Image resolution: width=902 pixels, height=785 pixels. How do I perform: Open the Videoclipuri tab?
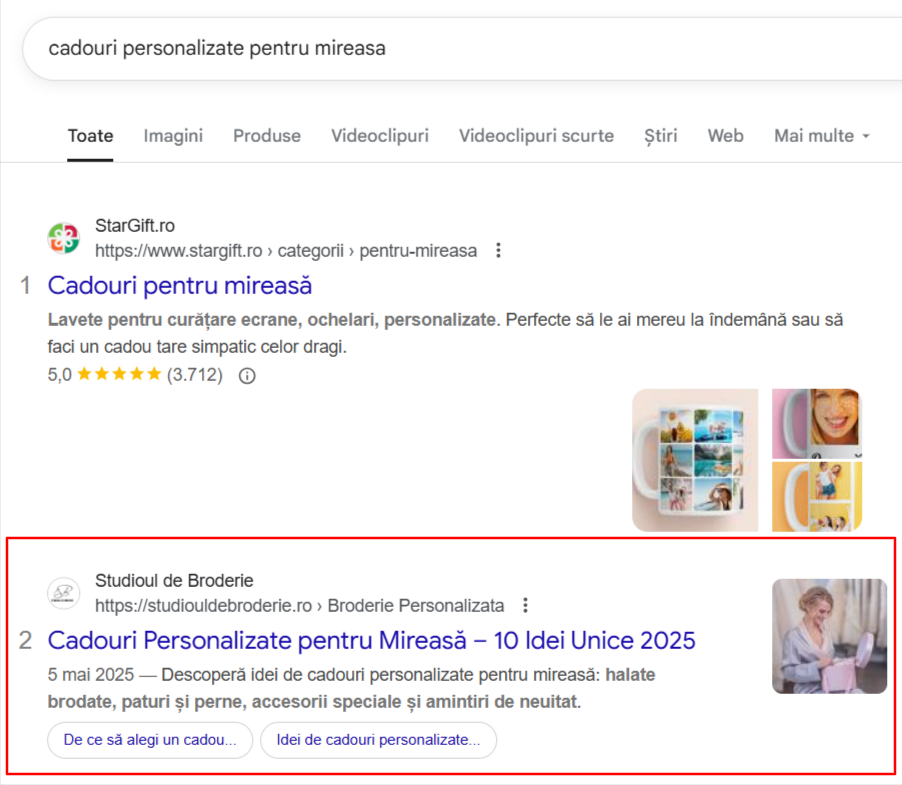click(x=380, y=136)
